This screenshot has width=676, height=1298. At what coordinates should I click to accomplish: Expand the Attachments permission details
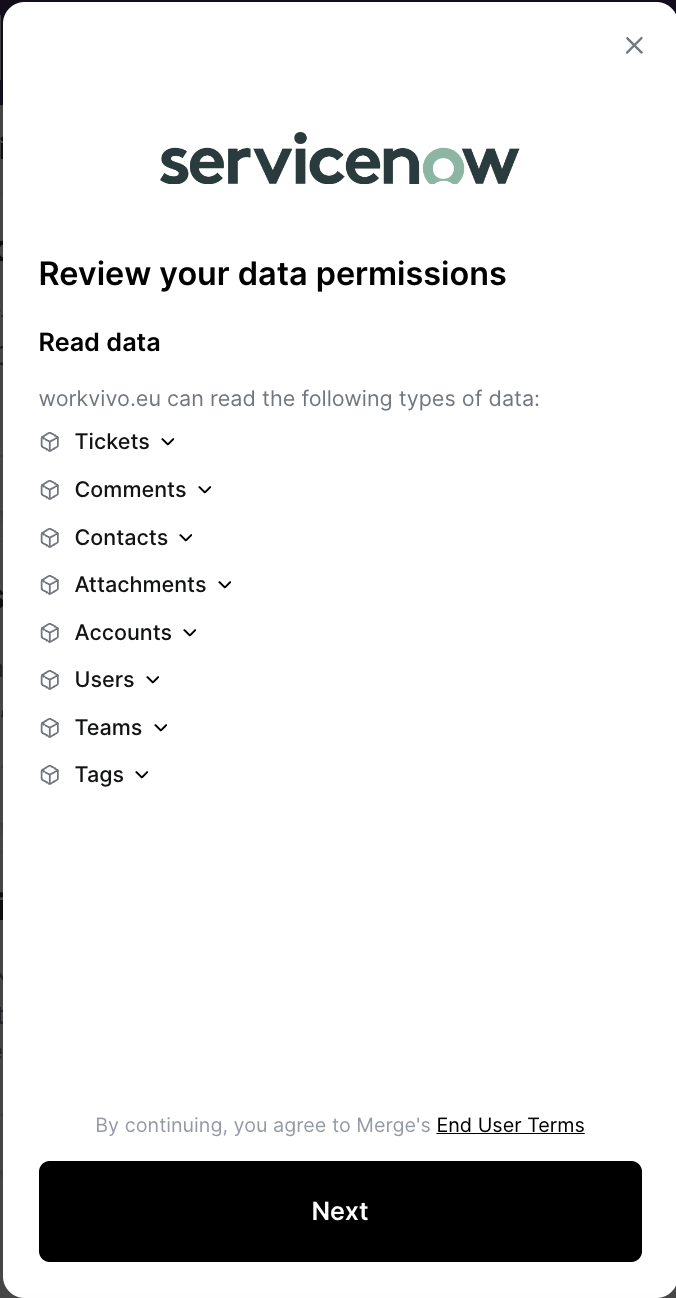click(224, 584)
